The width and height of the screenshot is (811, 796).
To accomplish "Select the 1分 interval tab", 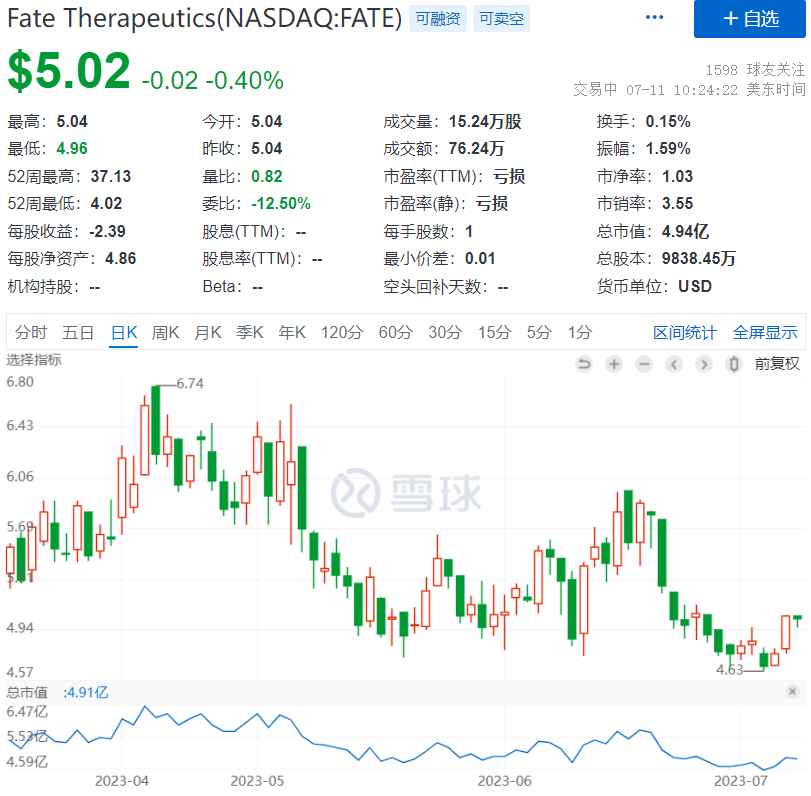I will coord(579,332).
